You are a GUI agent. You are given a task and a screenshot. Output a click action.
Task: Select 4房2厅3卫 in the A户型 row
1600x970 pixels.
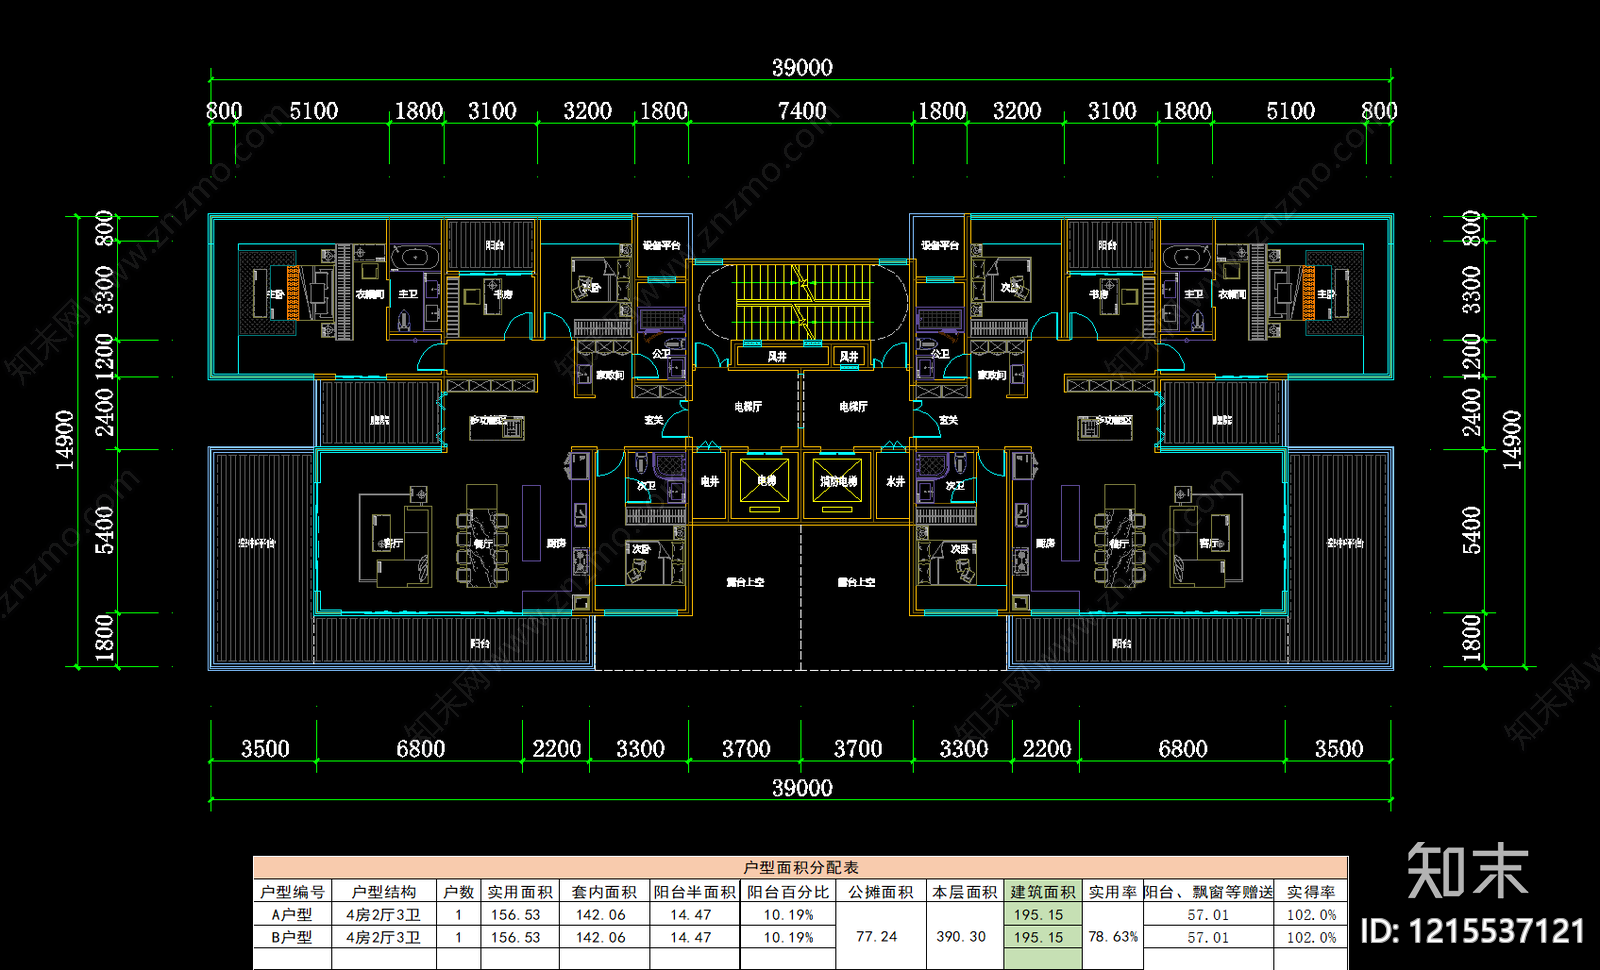tap(384, 915)
